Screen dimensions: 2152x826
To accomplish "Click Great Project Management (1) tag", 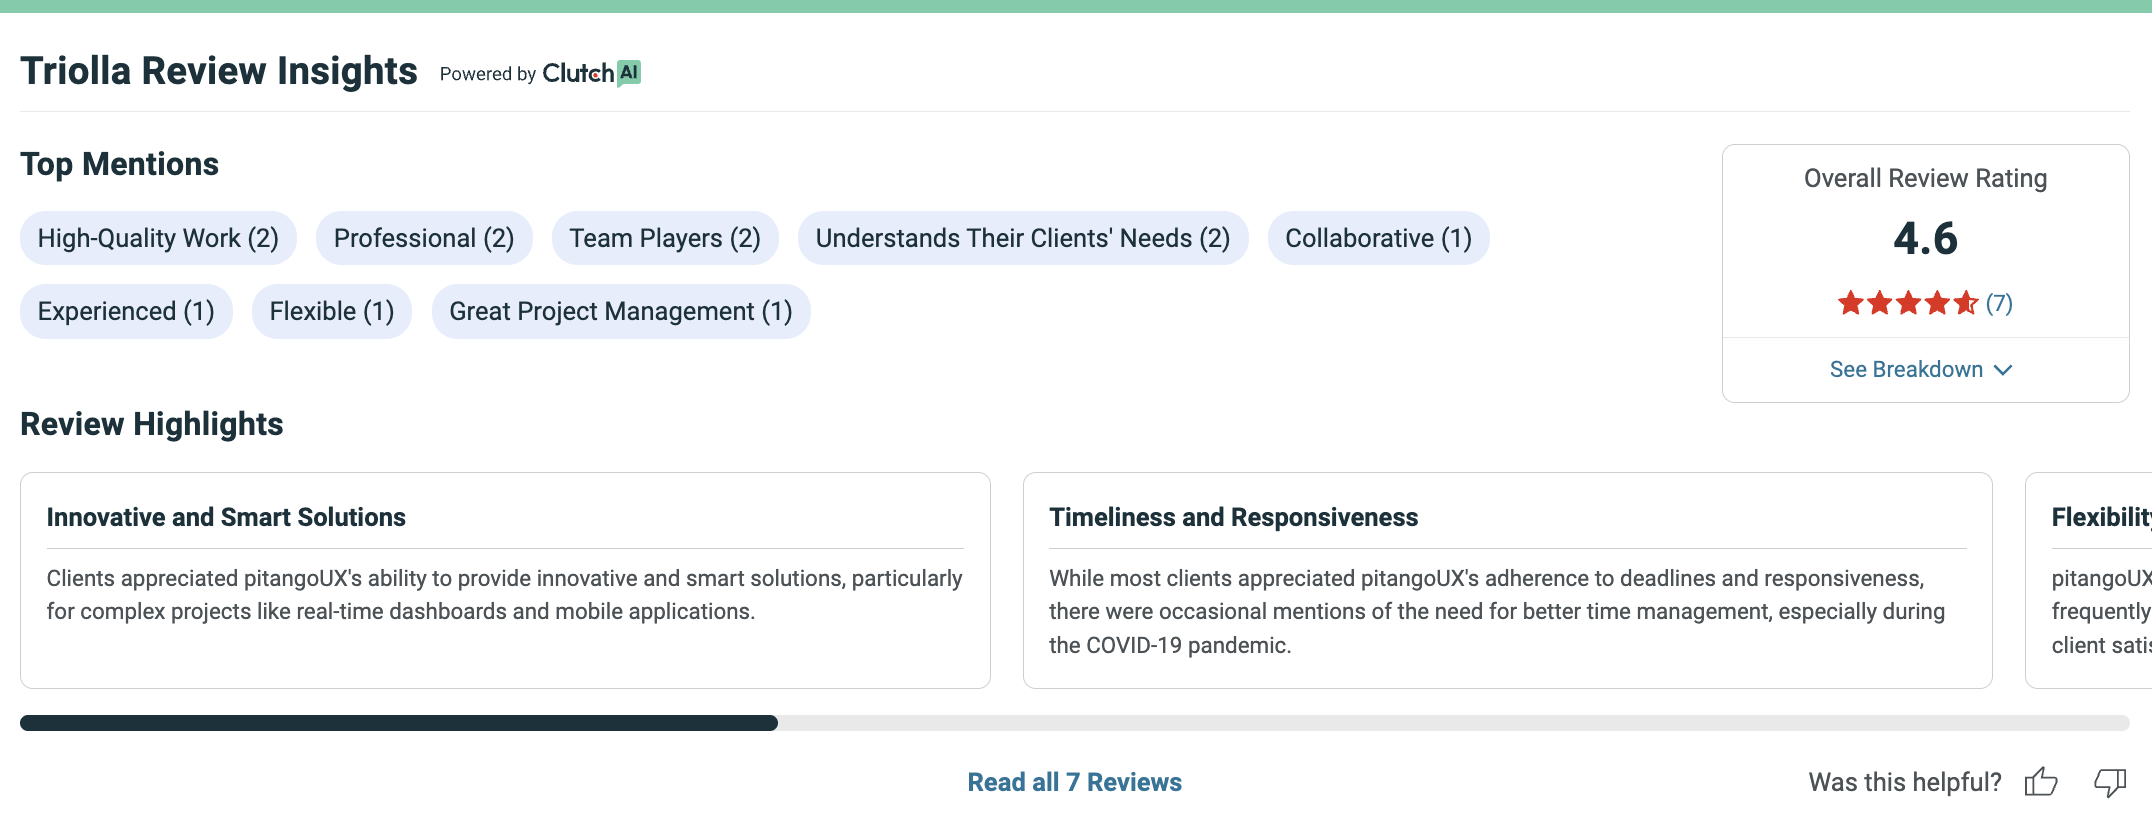I will 621,311.
